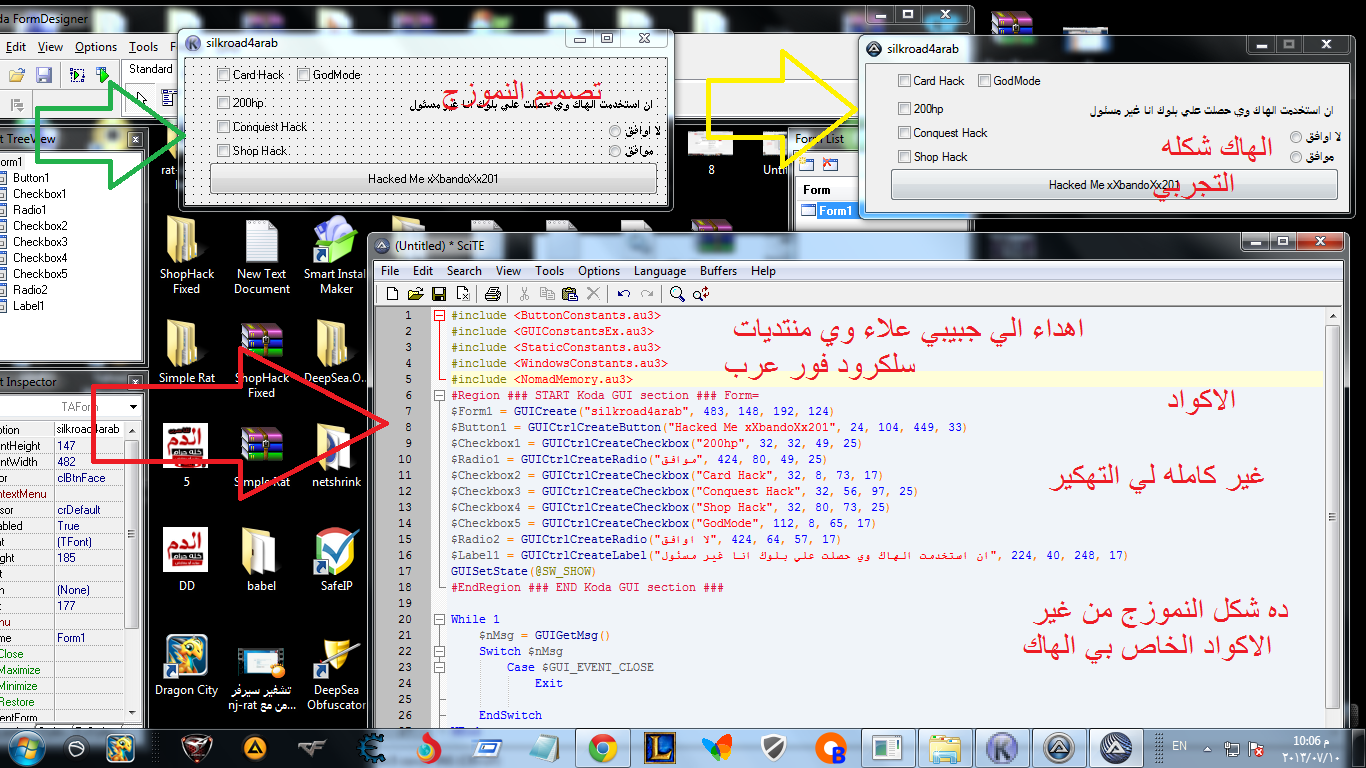The width and height of the screenshot is (1366, 768).
Task: Click Replace icon in SciTE toolbar
Action: click(701, 294)
